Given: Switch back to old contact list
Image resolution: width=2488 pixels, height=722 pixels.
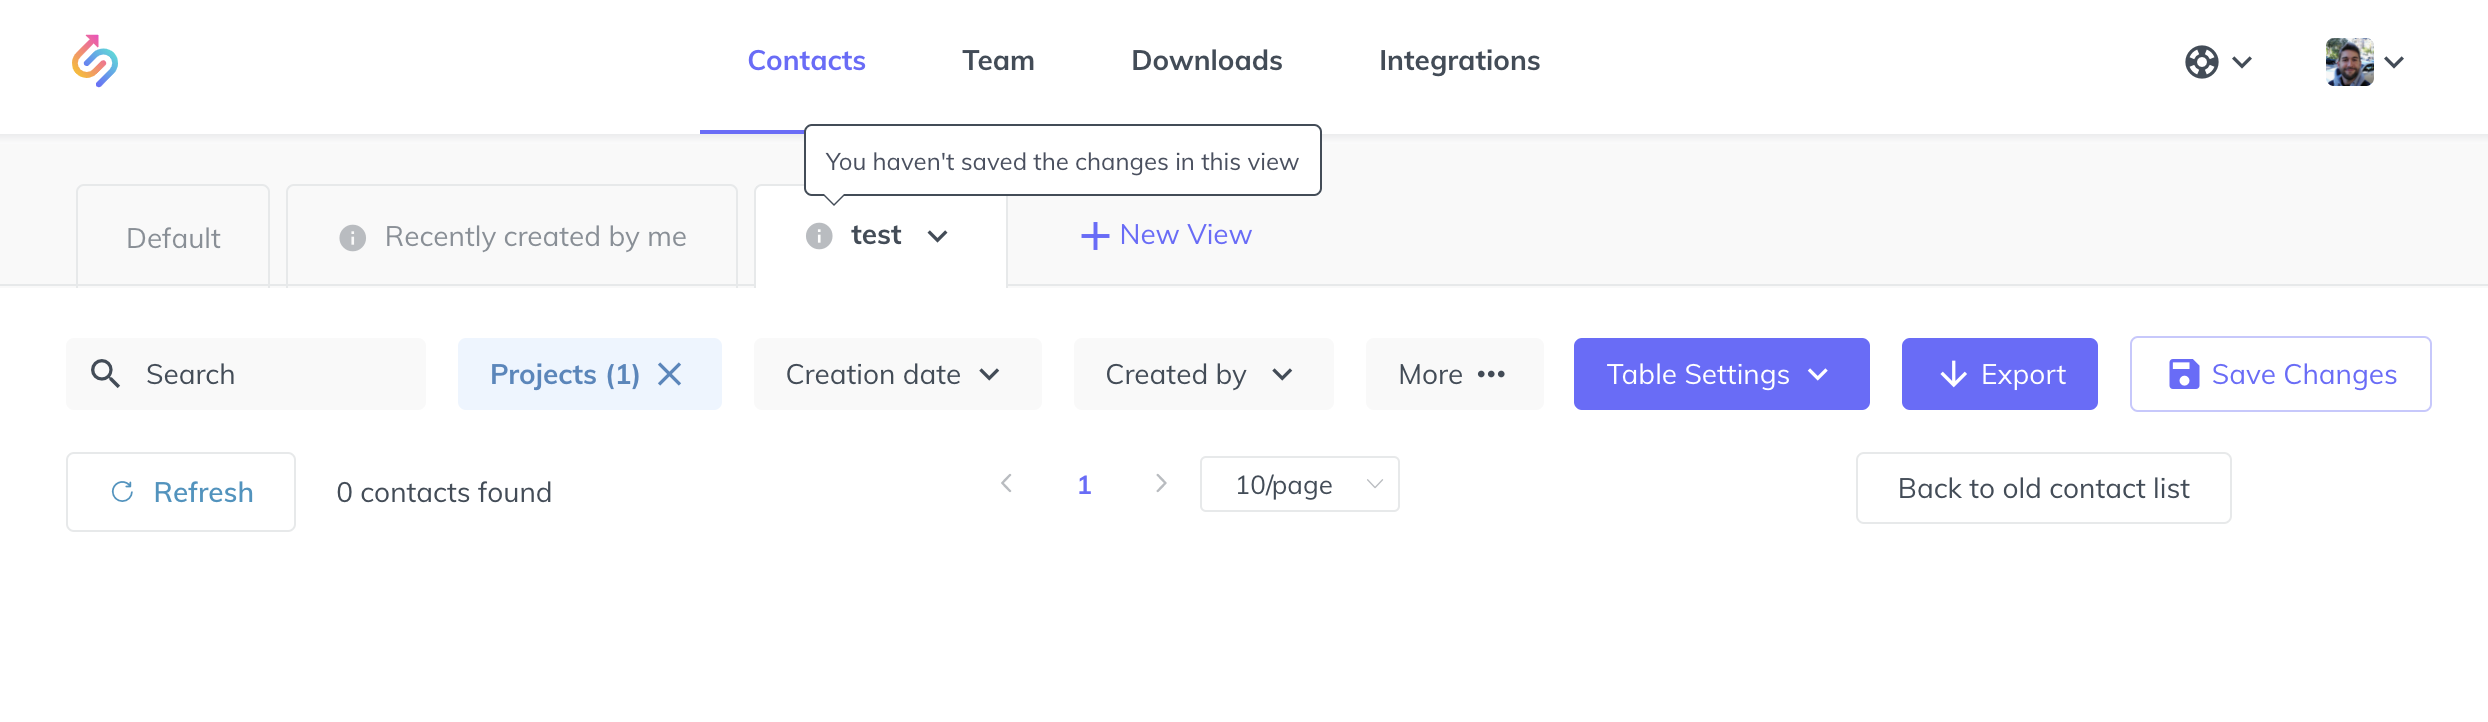Looking at the screenshot, I should pos(2044,488).
